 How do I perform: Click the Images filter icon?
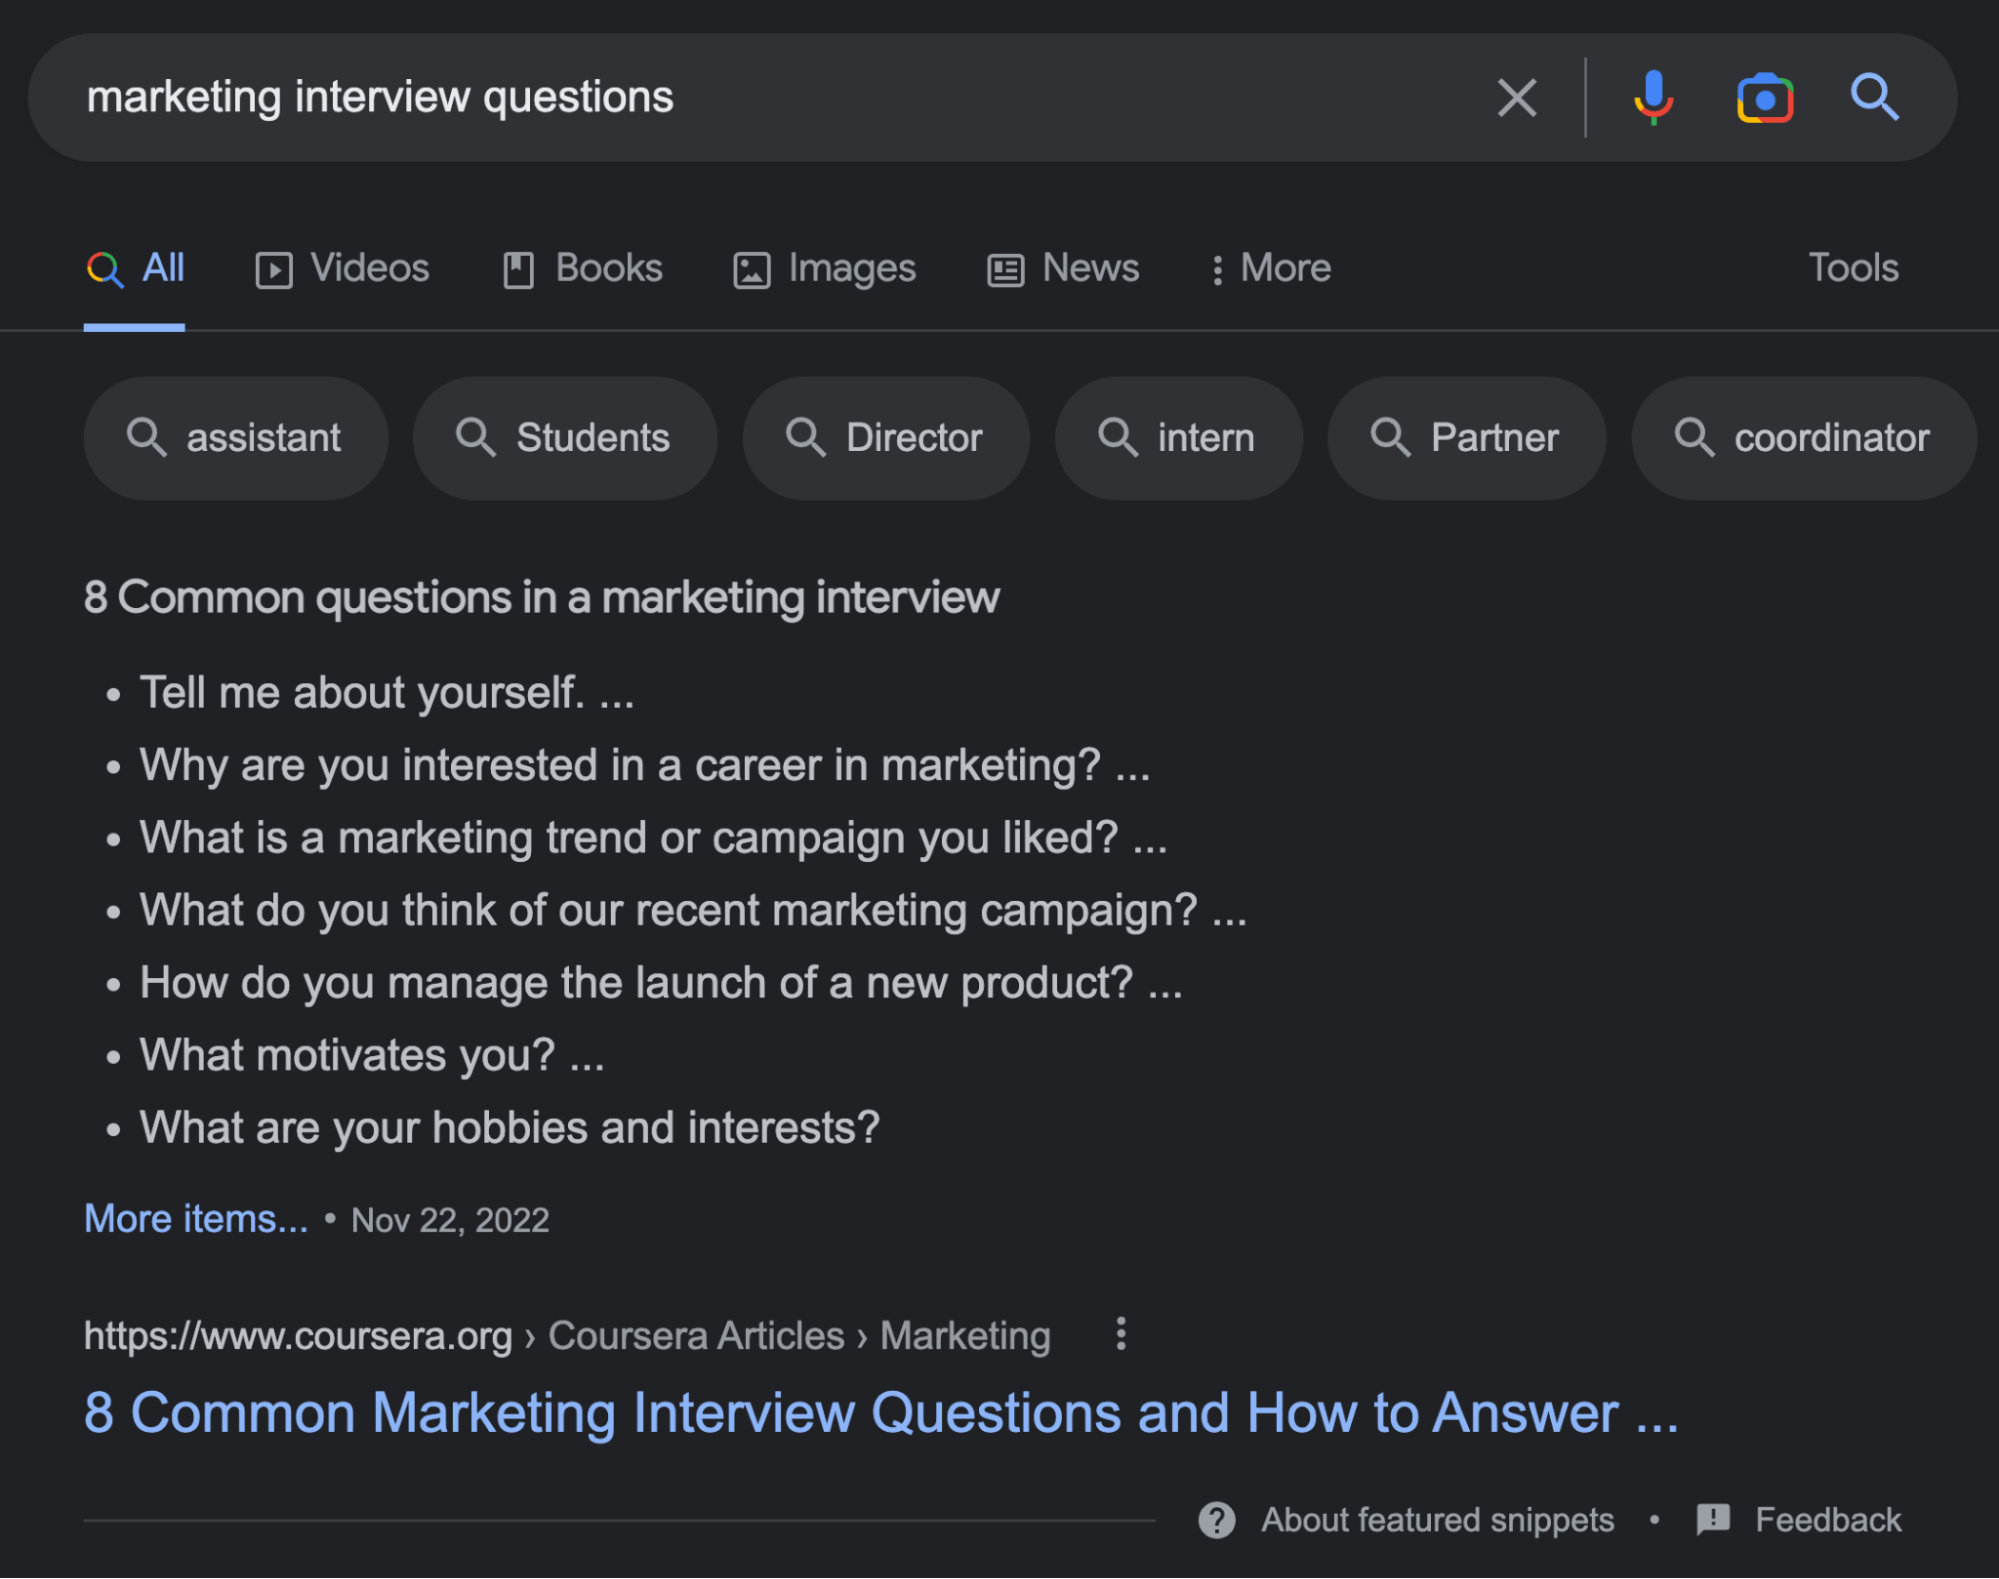[753, 268]
